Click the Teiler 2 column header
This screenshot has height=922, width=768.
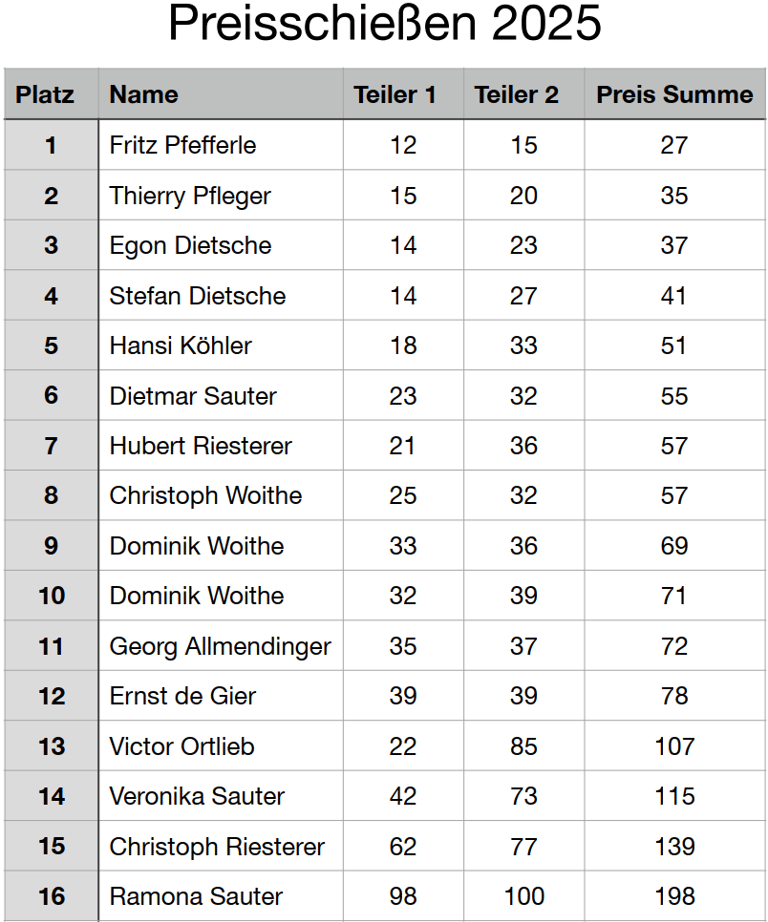coord(516,95)
